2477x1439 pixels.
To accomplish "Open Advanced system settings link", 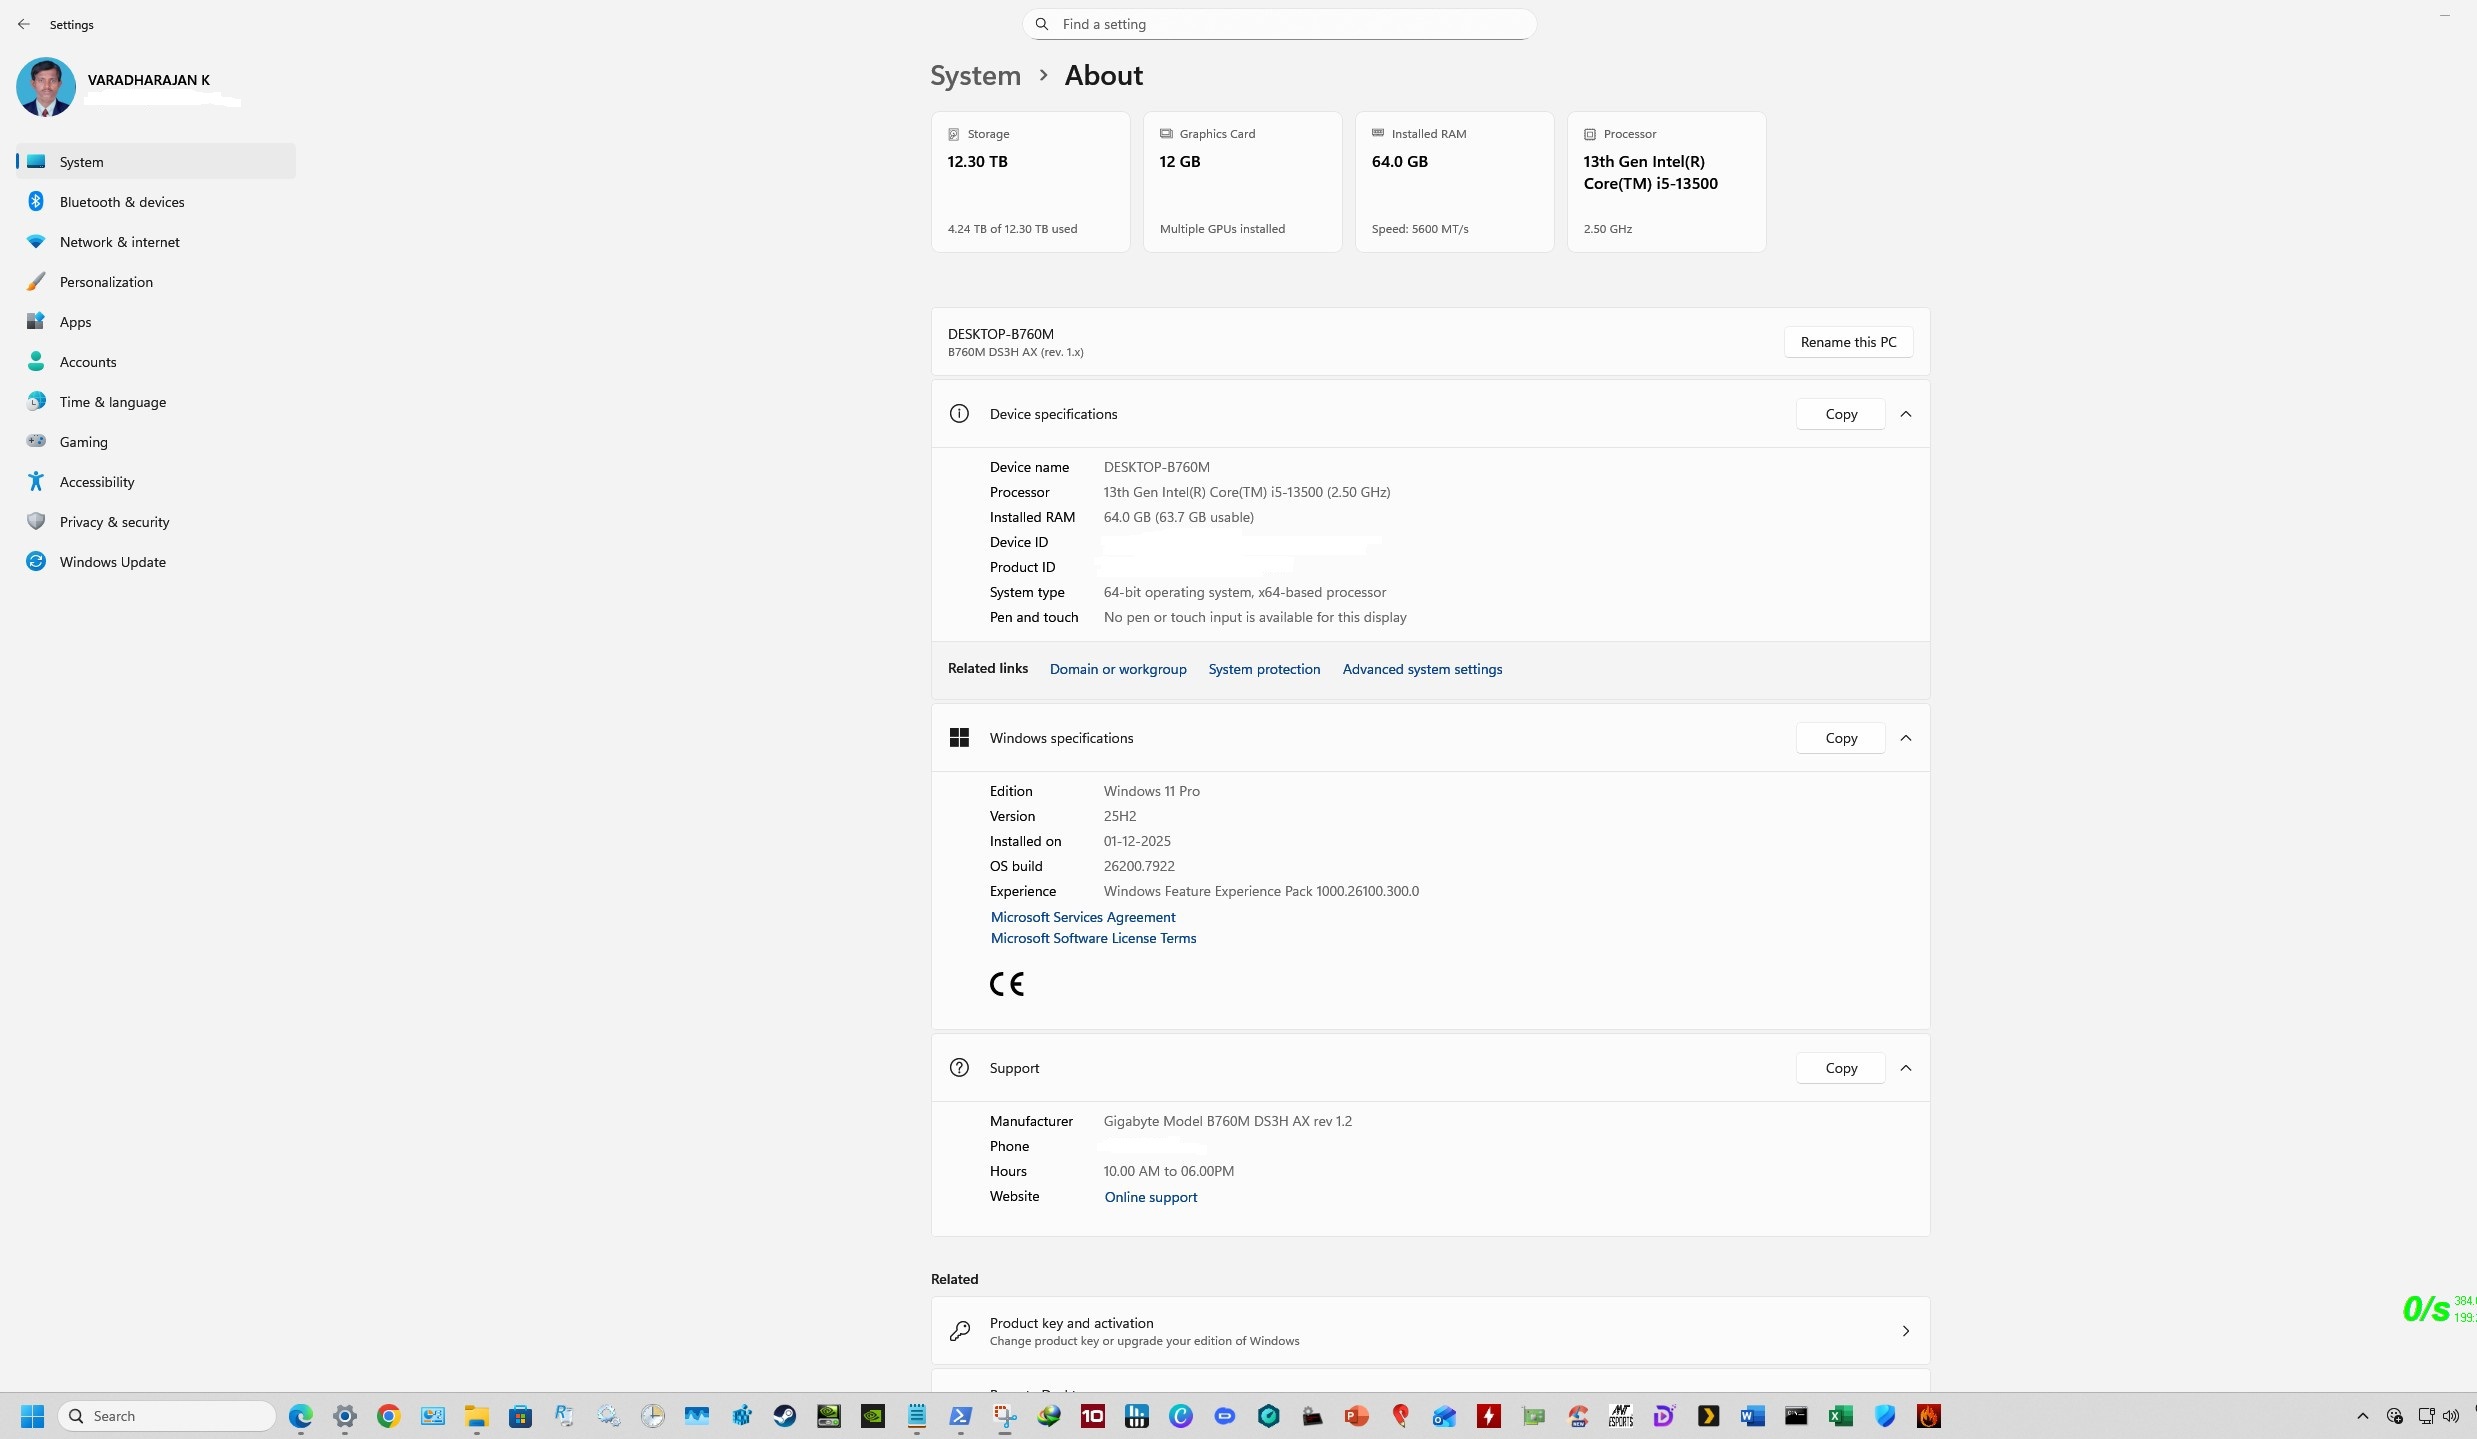I will tap(1422, 669).
